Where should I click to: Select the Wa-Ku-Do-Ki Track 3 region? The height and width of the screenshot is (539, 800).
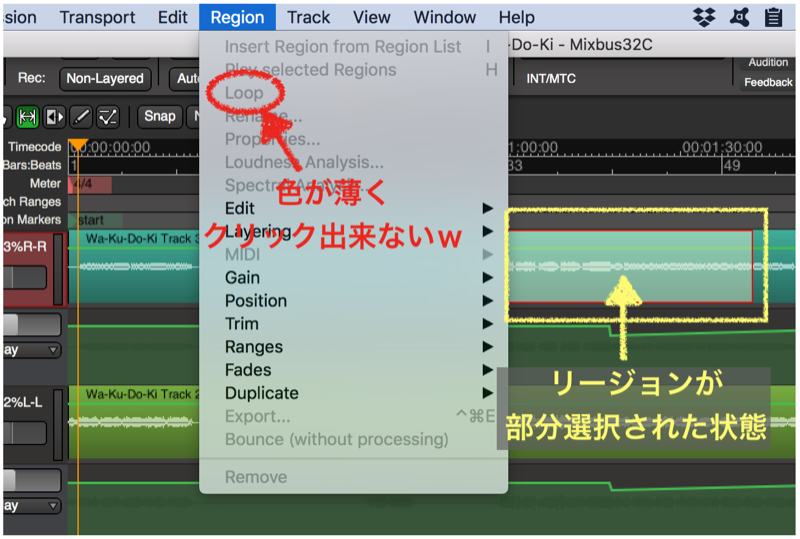click(x=134, y=266)
